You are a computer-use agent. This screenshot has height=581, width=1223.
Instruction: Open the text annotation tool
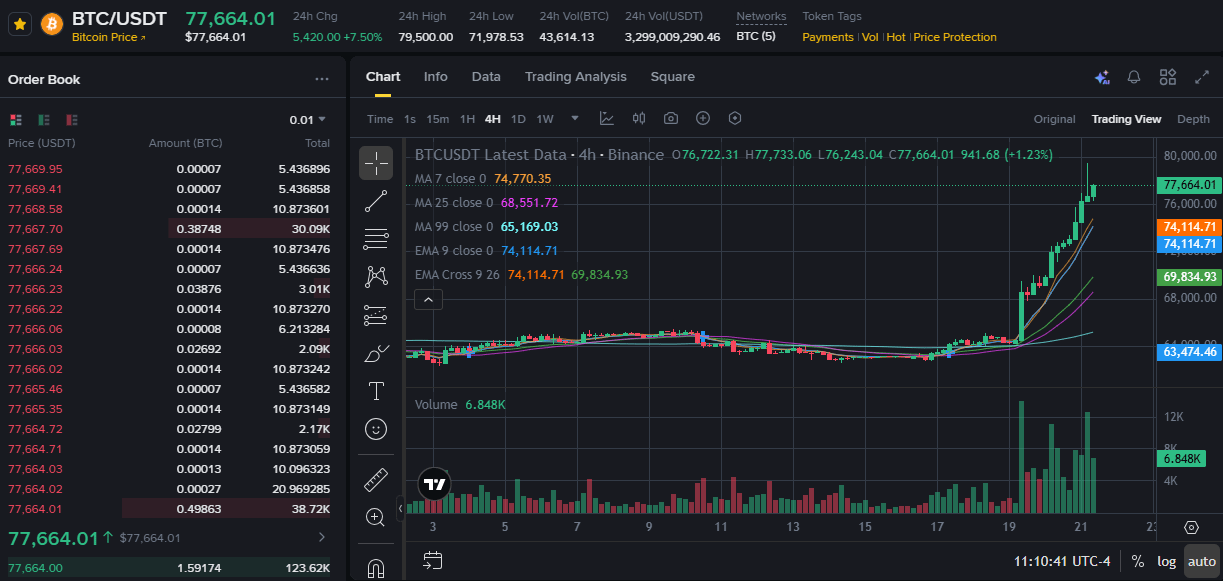point(376,390)
